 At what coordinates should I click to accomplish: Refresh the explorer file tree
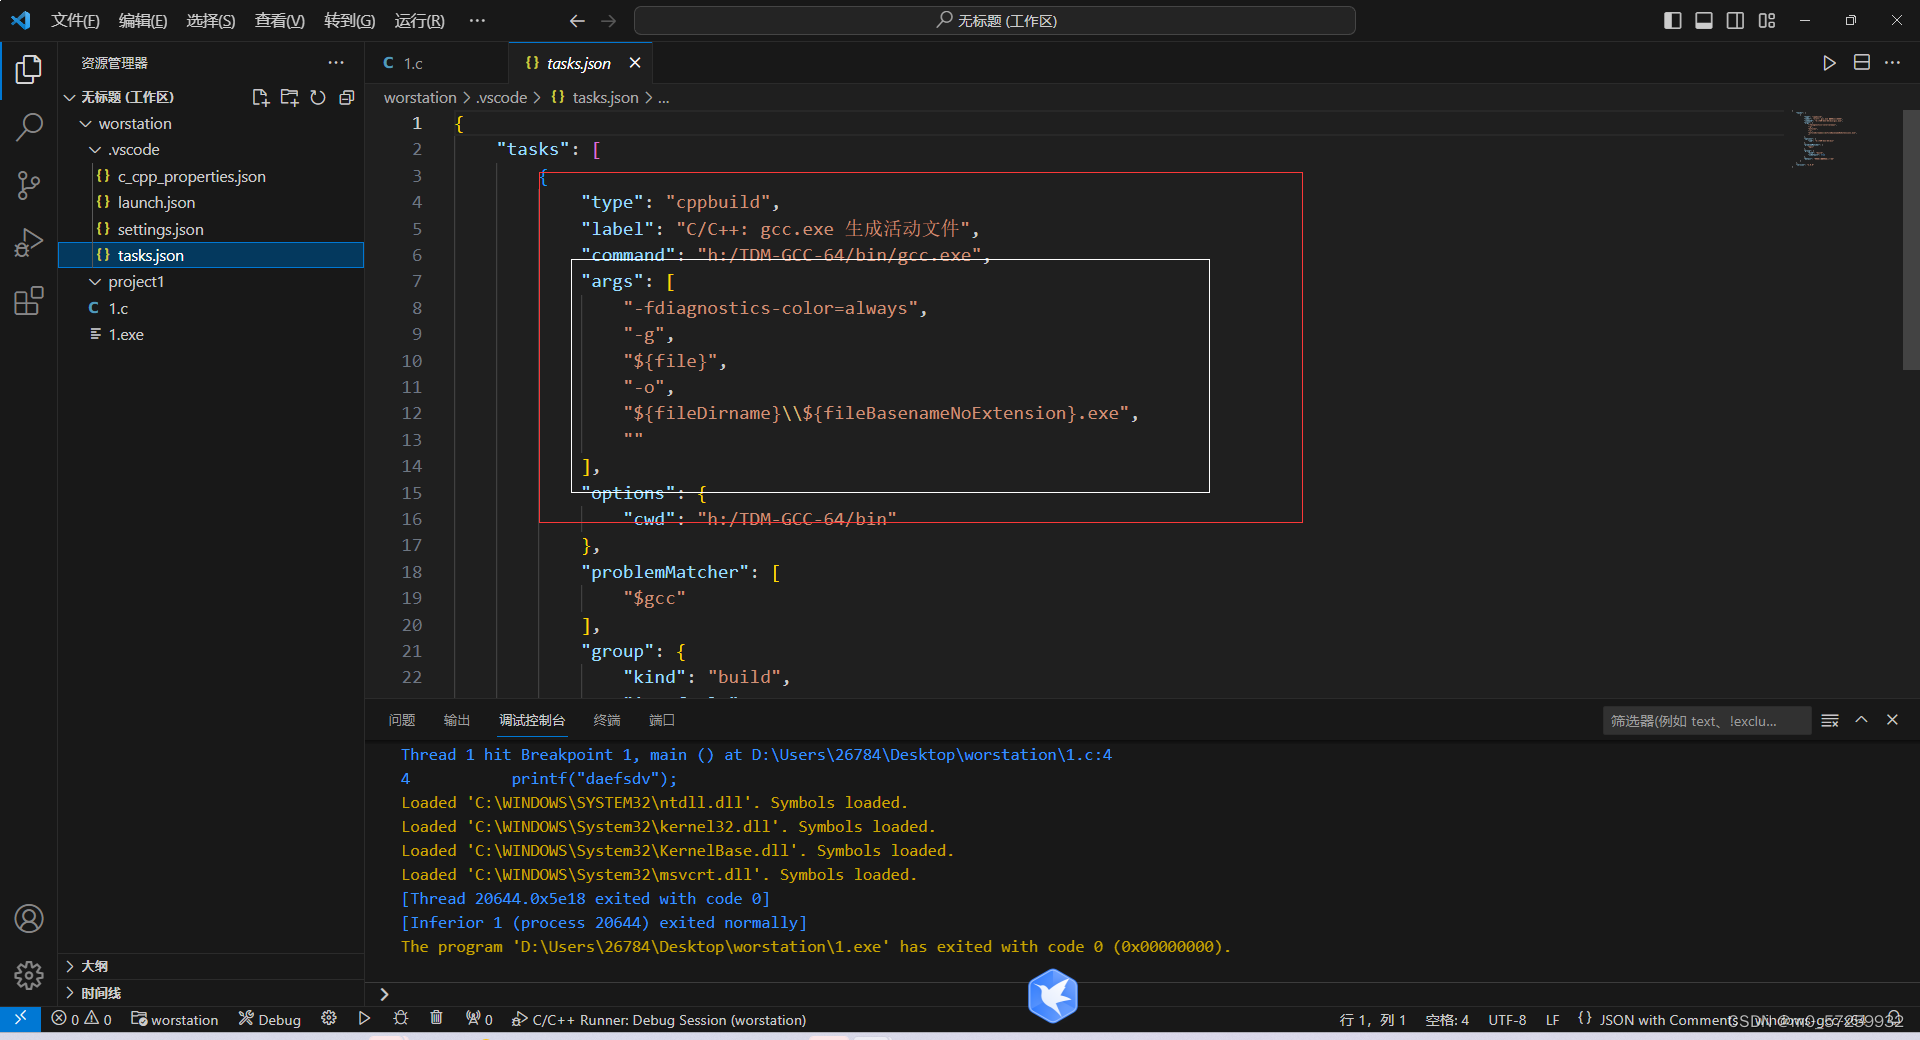(317, 97)
